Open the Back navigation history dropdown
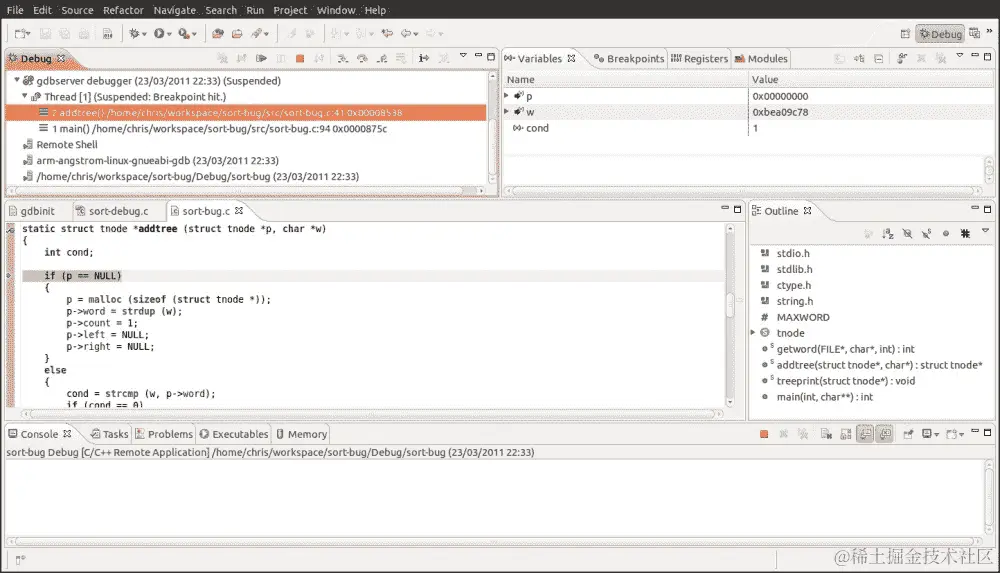The width and height of the screenshot is (1000, 573). (x=416, y=34)
